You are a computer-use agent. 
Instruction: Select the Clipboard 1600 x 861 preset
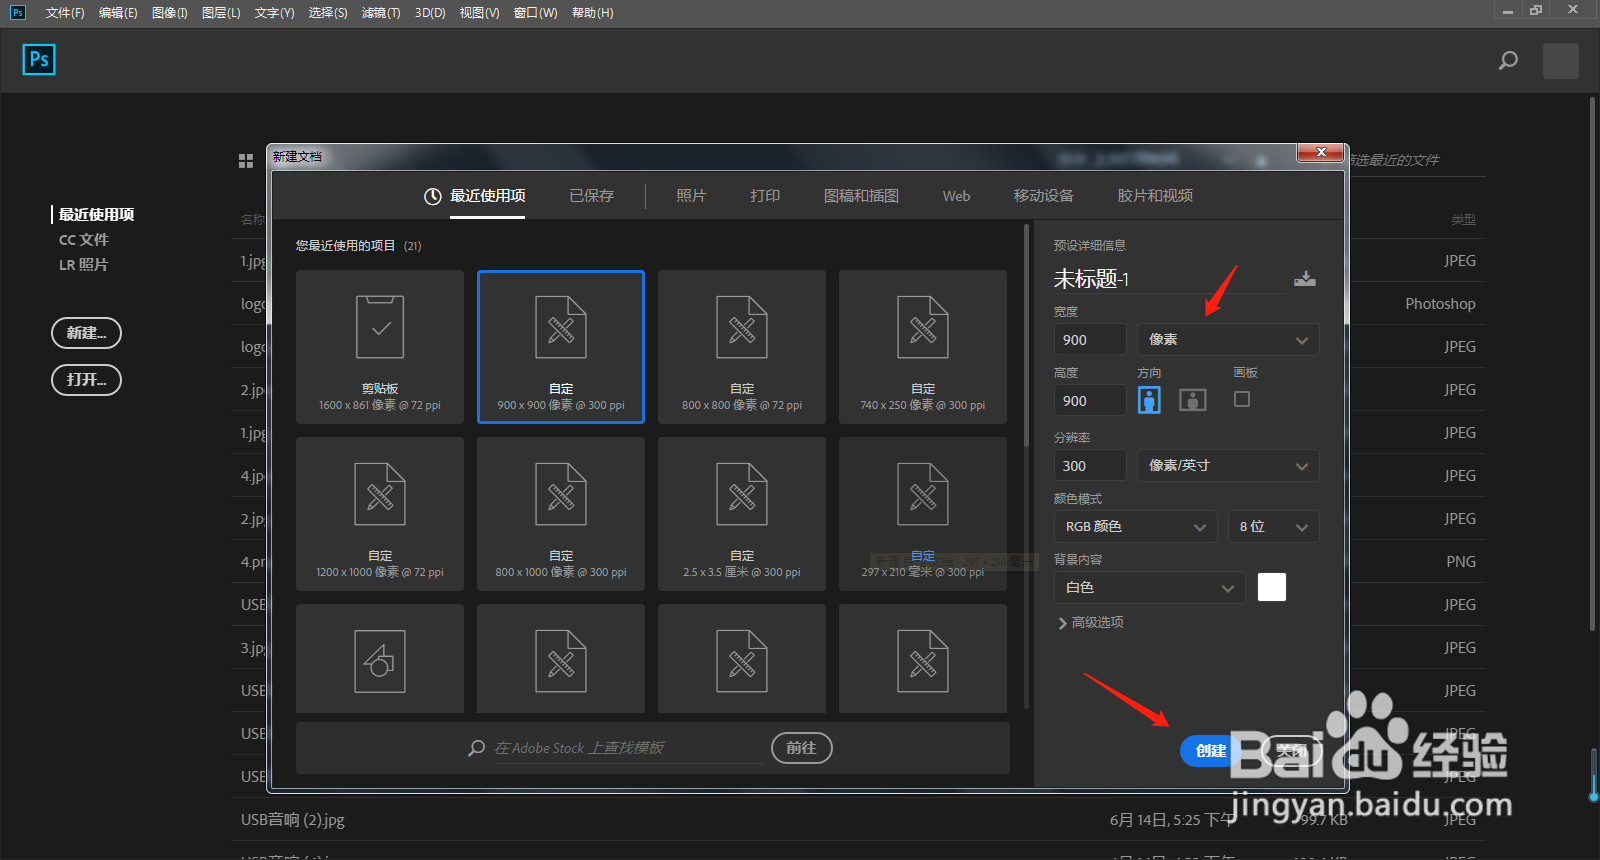pyautogui.click(x=380, y=347)
